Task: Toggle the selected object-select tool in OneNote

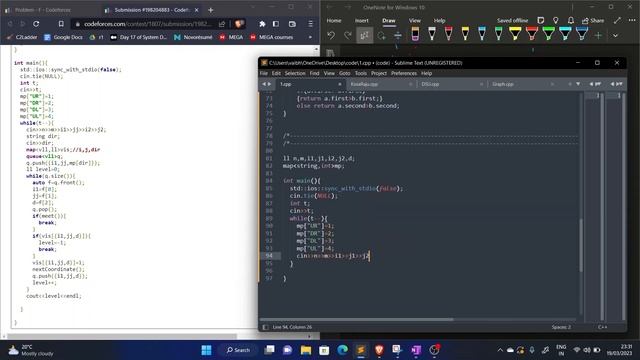Action: (x=364, y=36)
